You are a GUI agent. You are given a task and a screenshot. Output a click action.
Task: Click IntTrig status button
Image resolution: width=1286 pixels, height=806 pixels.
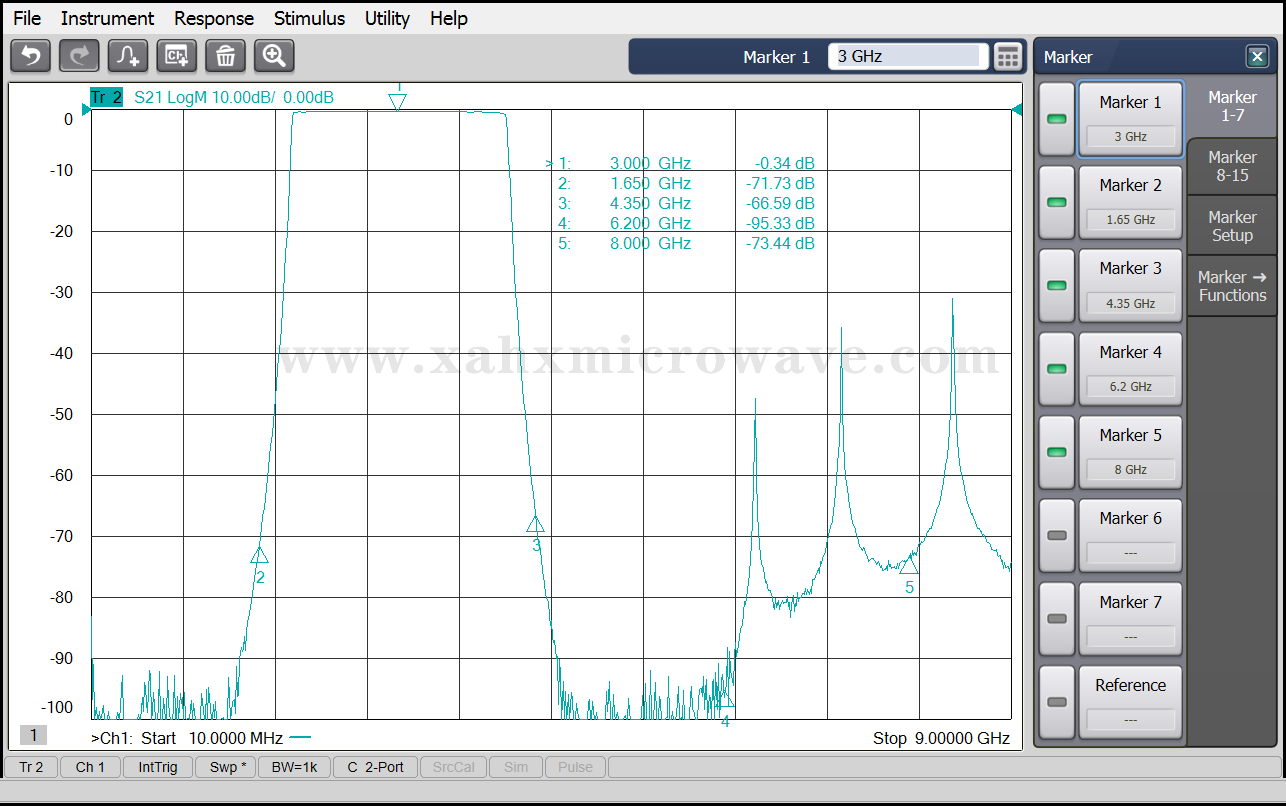[x=158, y=767]
